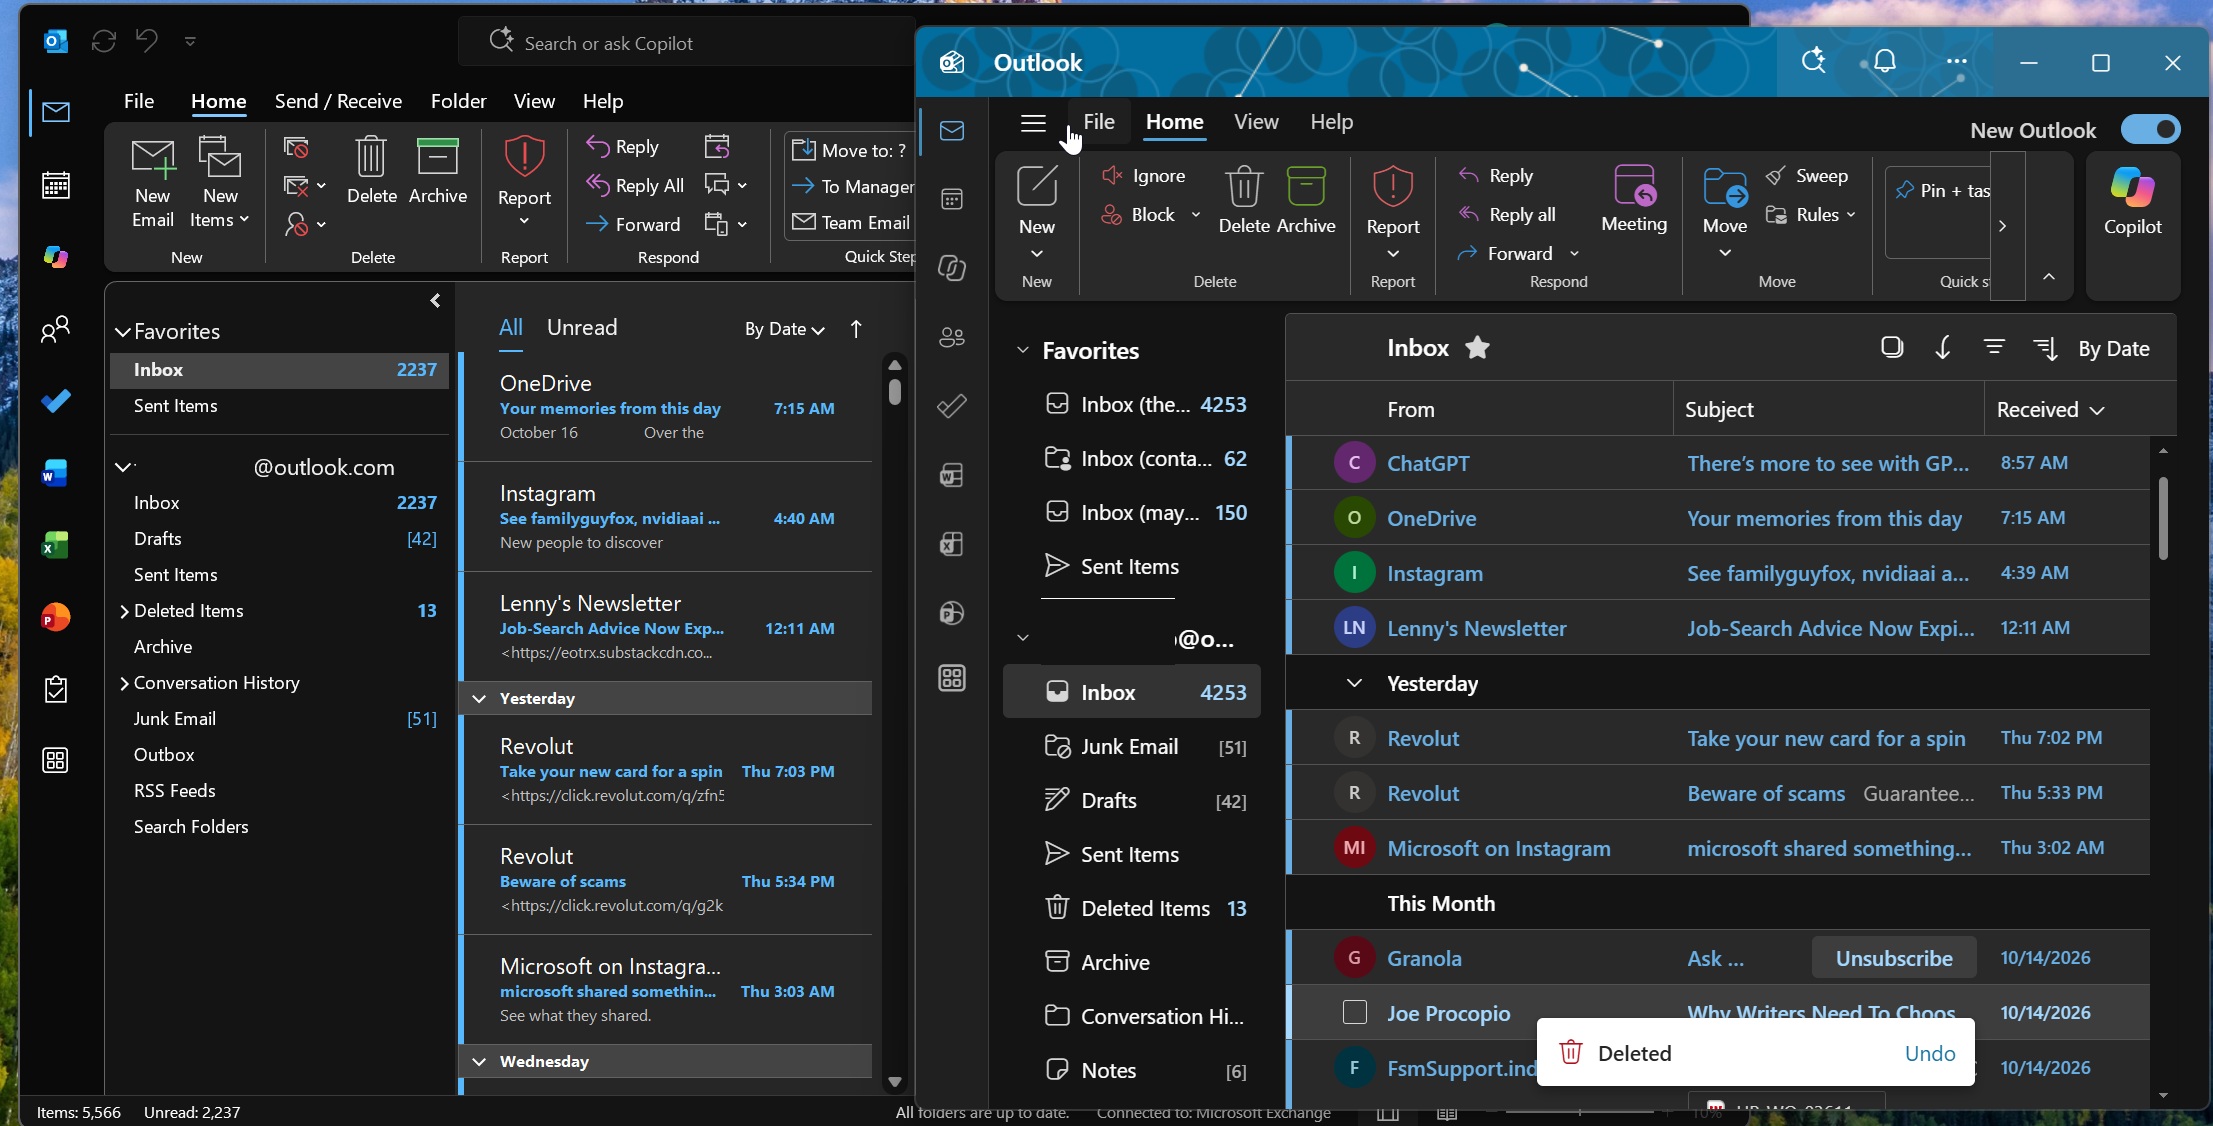
Task: Click Meeting icon in new Outlook ribbon
Action: click(1635, 186)
